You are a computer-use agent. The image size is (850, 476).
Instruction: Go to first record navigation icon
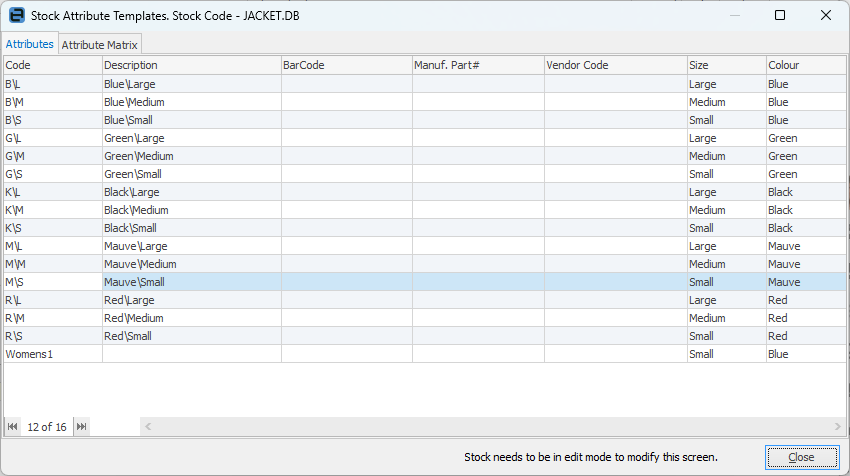click(x=12, y=427)
